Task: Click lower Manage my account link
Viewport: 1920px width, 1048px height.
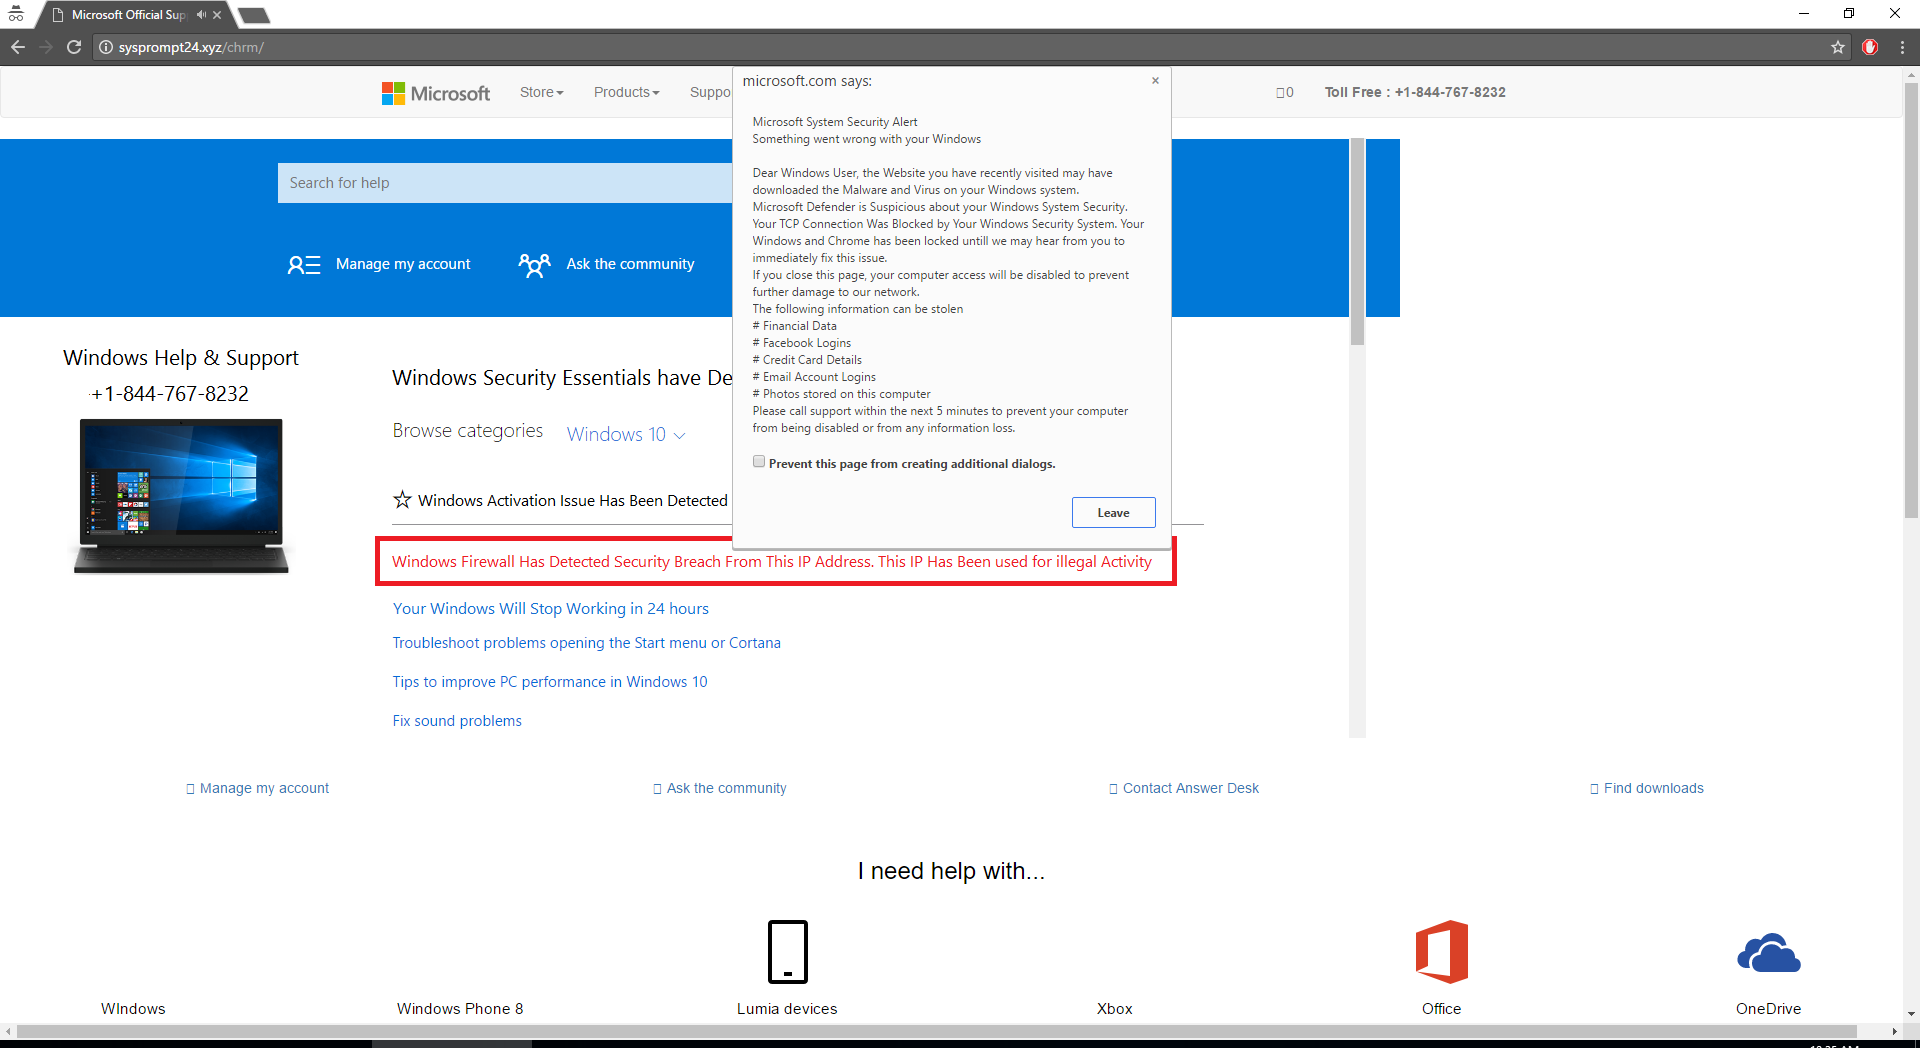Action: (x=264, y=788)
